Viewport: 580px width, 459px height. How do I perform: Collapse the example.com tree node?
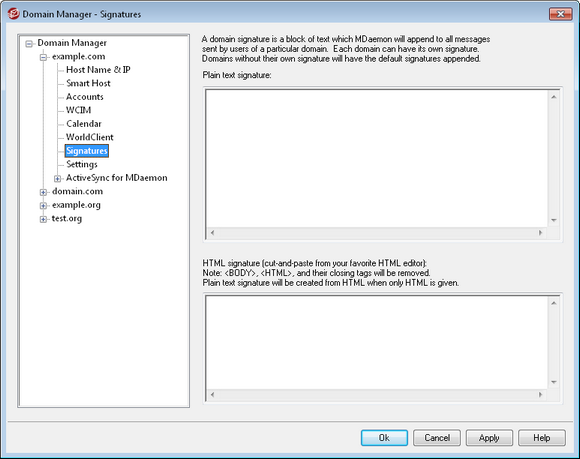click(x=43, y=57)
